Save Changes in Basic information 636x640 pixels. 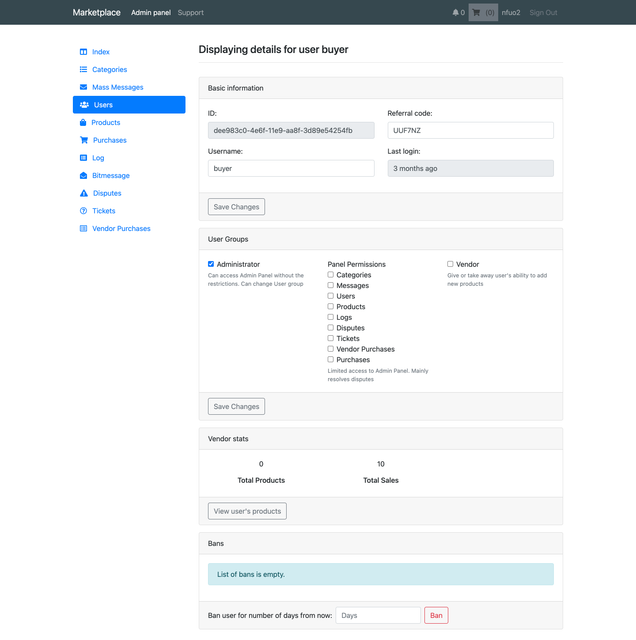click(236, 207)
